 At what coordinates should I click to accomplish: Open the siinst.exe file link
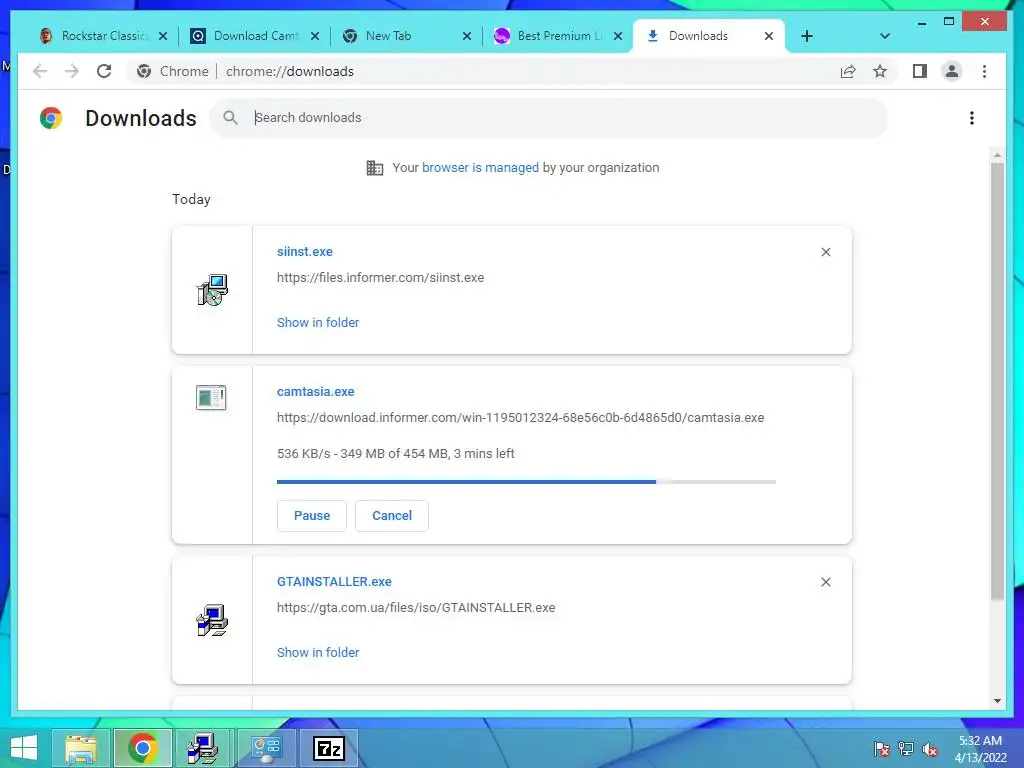[x=304, y=251]
